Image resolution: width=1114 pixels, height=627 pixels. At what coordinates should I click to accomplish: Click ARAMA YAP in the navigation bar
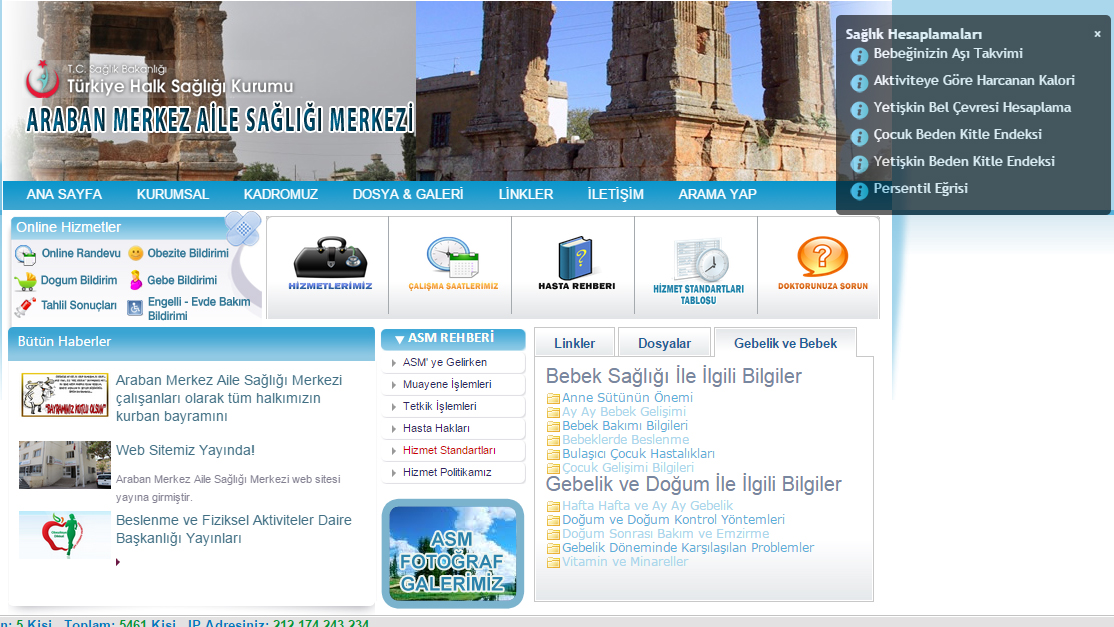716,194
